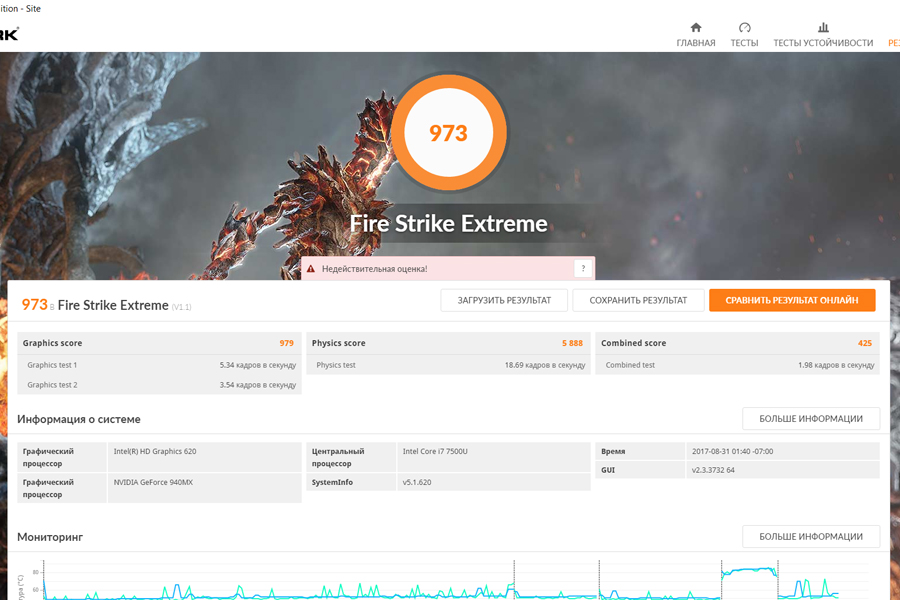Image resolution: width=900 pixels, height=600 pixels.
Task: Go to the Тесты tab label
Action: click(744, 43)
